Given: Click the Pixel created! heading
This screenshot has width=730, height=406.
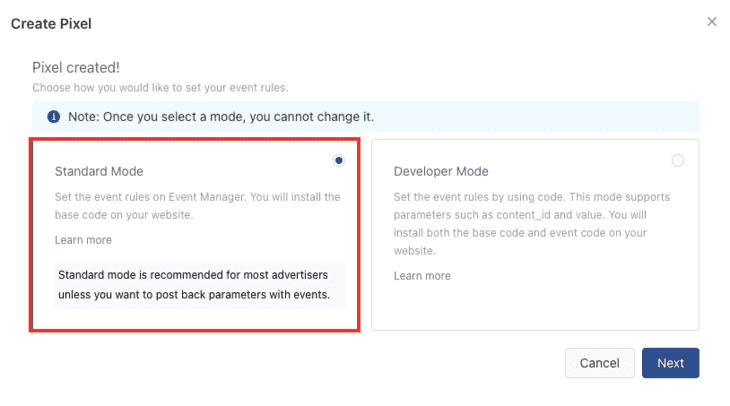Looking at the screenshot, I should (76, 68).
